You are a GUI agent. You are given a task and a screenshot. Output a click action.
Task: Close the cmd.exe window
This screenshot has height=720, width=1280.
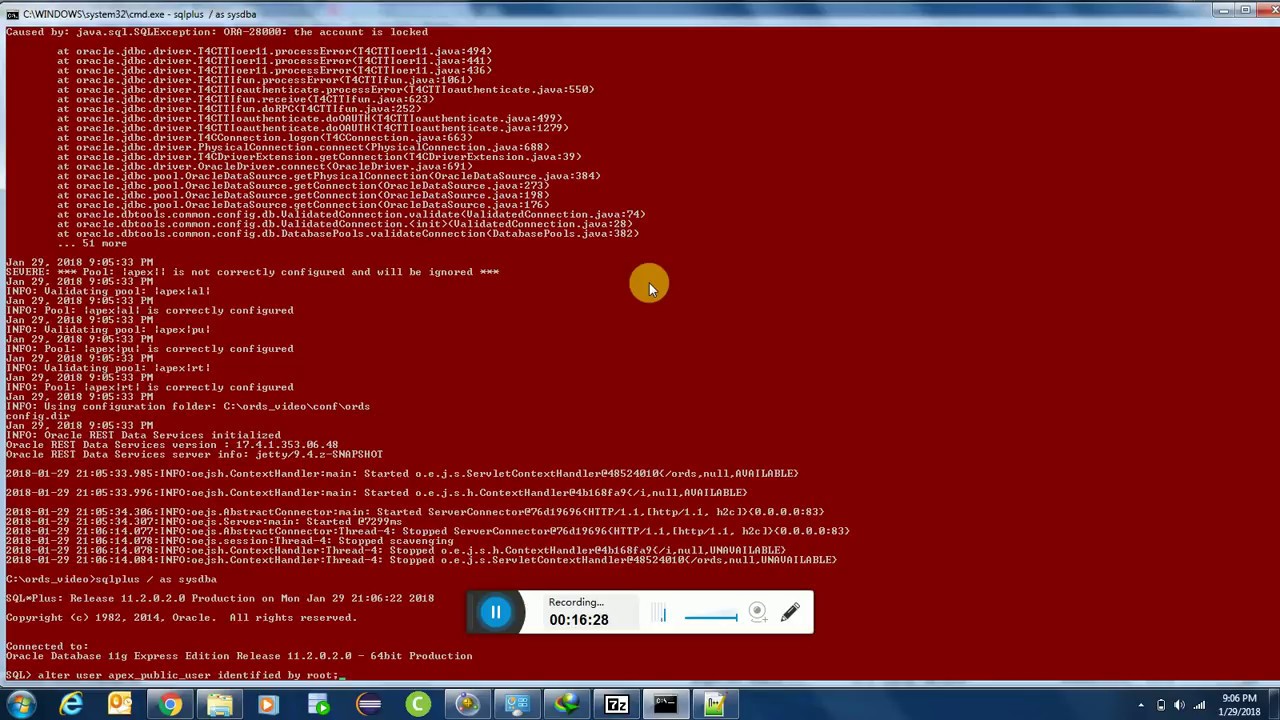click(1266, 10)
